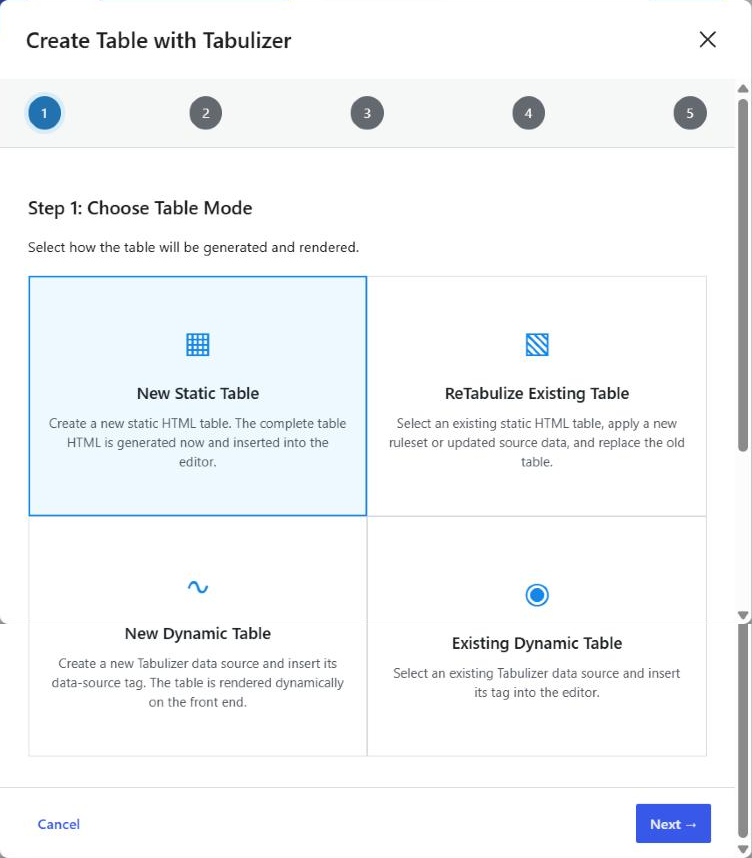Click the radio-dot Existing Dynamic Table icon
This screenshot has height=858, width=752.
(537, 595)
